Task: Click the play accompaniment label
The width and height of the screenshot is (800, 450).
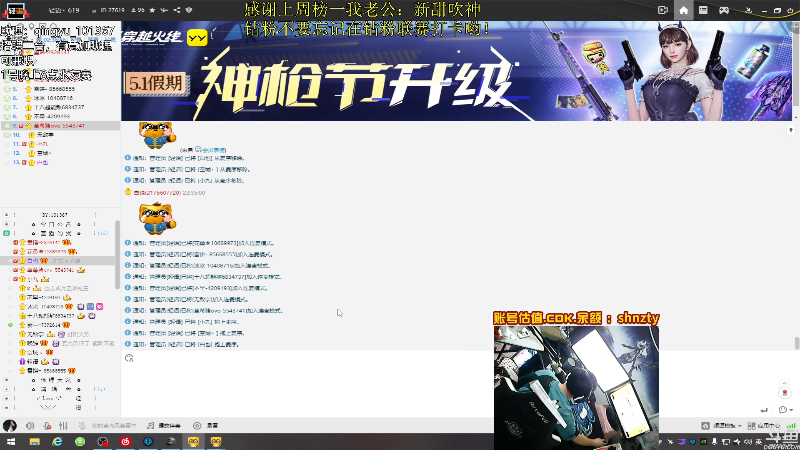Action: [x=169, y=426]
